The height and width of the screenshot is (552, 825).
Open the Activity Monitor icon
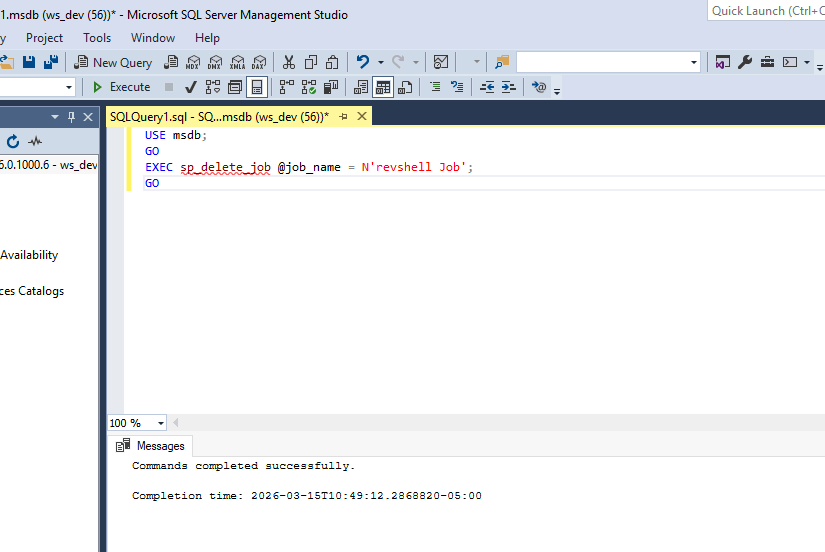[x=441, y=62]
